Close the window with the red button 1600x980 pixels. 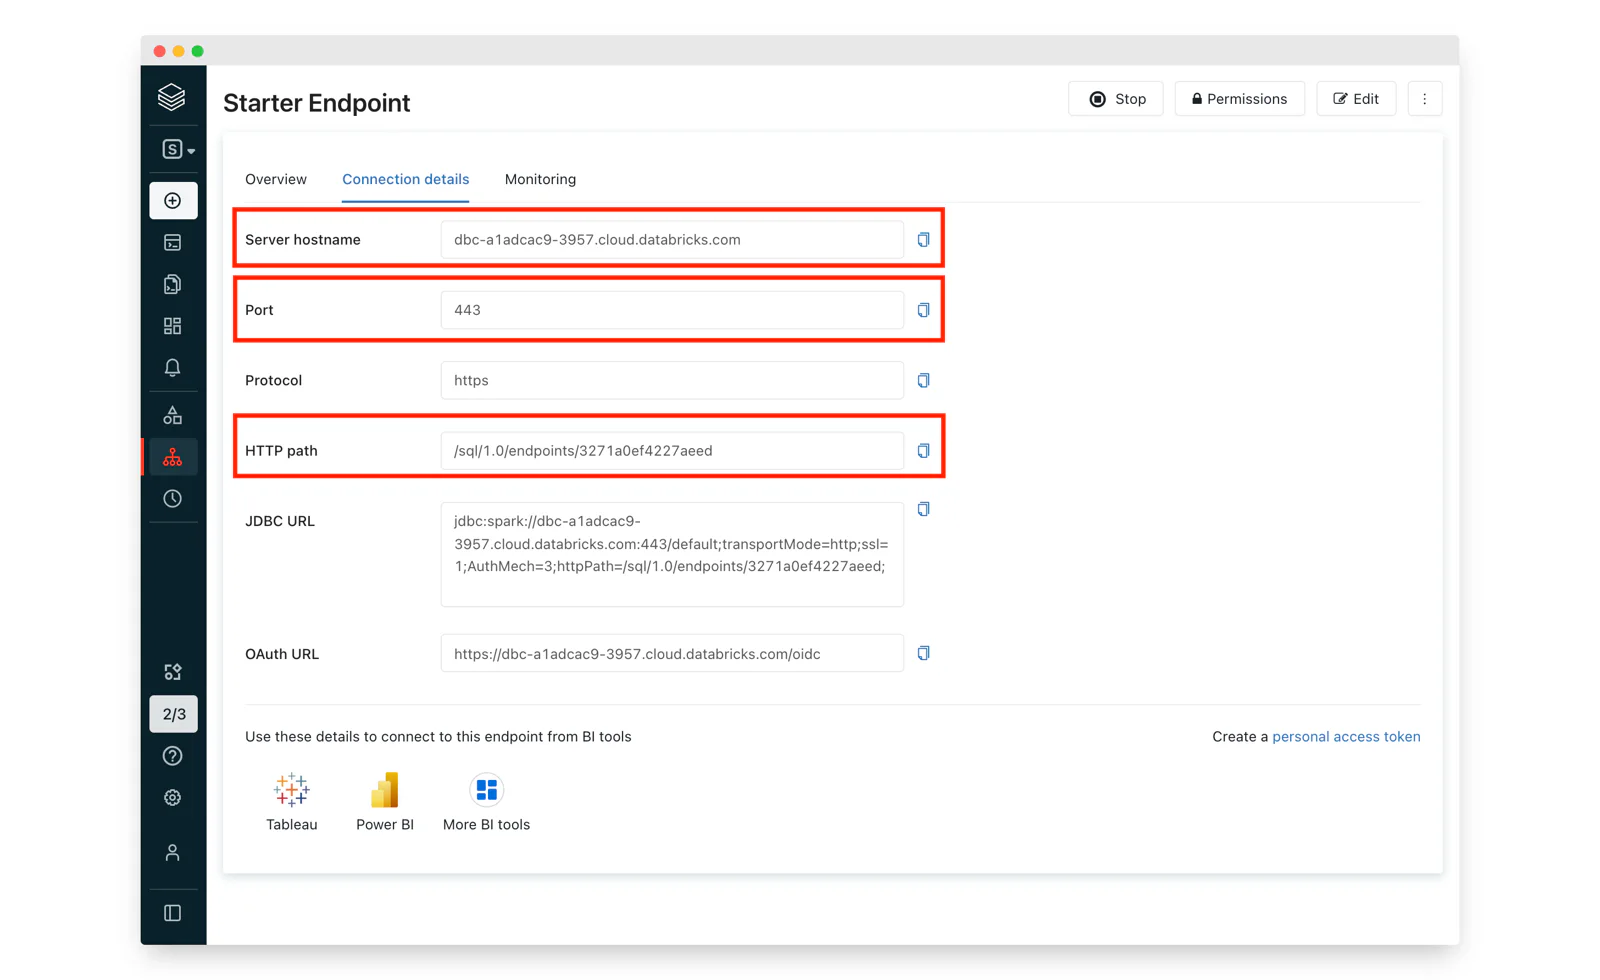pos(160,51)
